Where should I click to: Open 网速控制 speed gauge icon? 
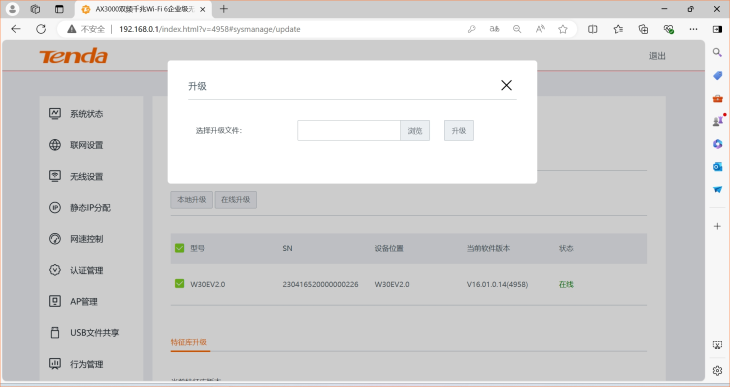click(55, 239)
